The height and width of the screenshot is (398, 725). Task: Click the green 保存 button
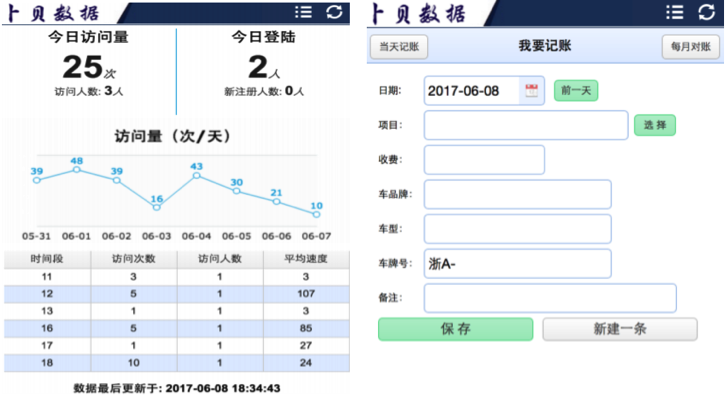(x=455, y=329)
